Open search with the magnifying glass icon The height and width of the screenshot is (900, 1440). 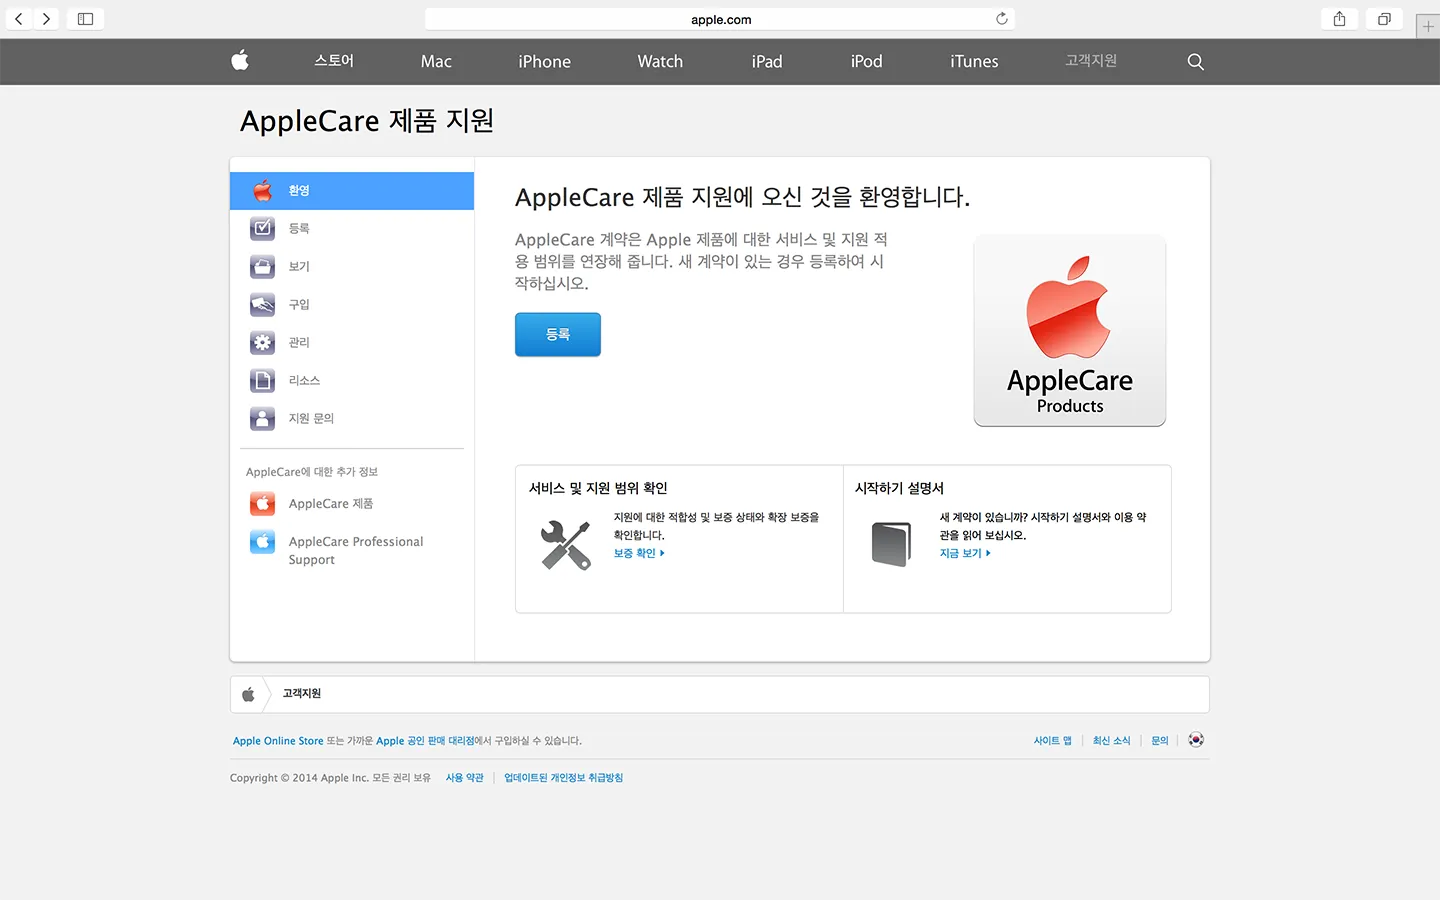tap(1195, 61)
